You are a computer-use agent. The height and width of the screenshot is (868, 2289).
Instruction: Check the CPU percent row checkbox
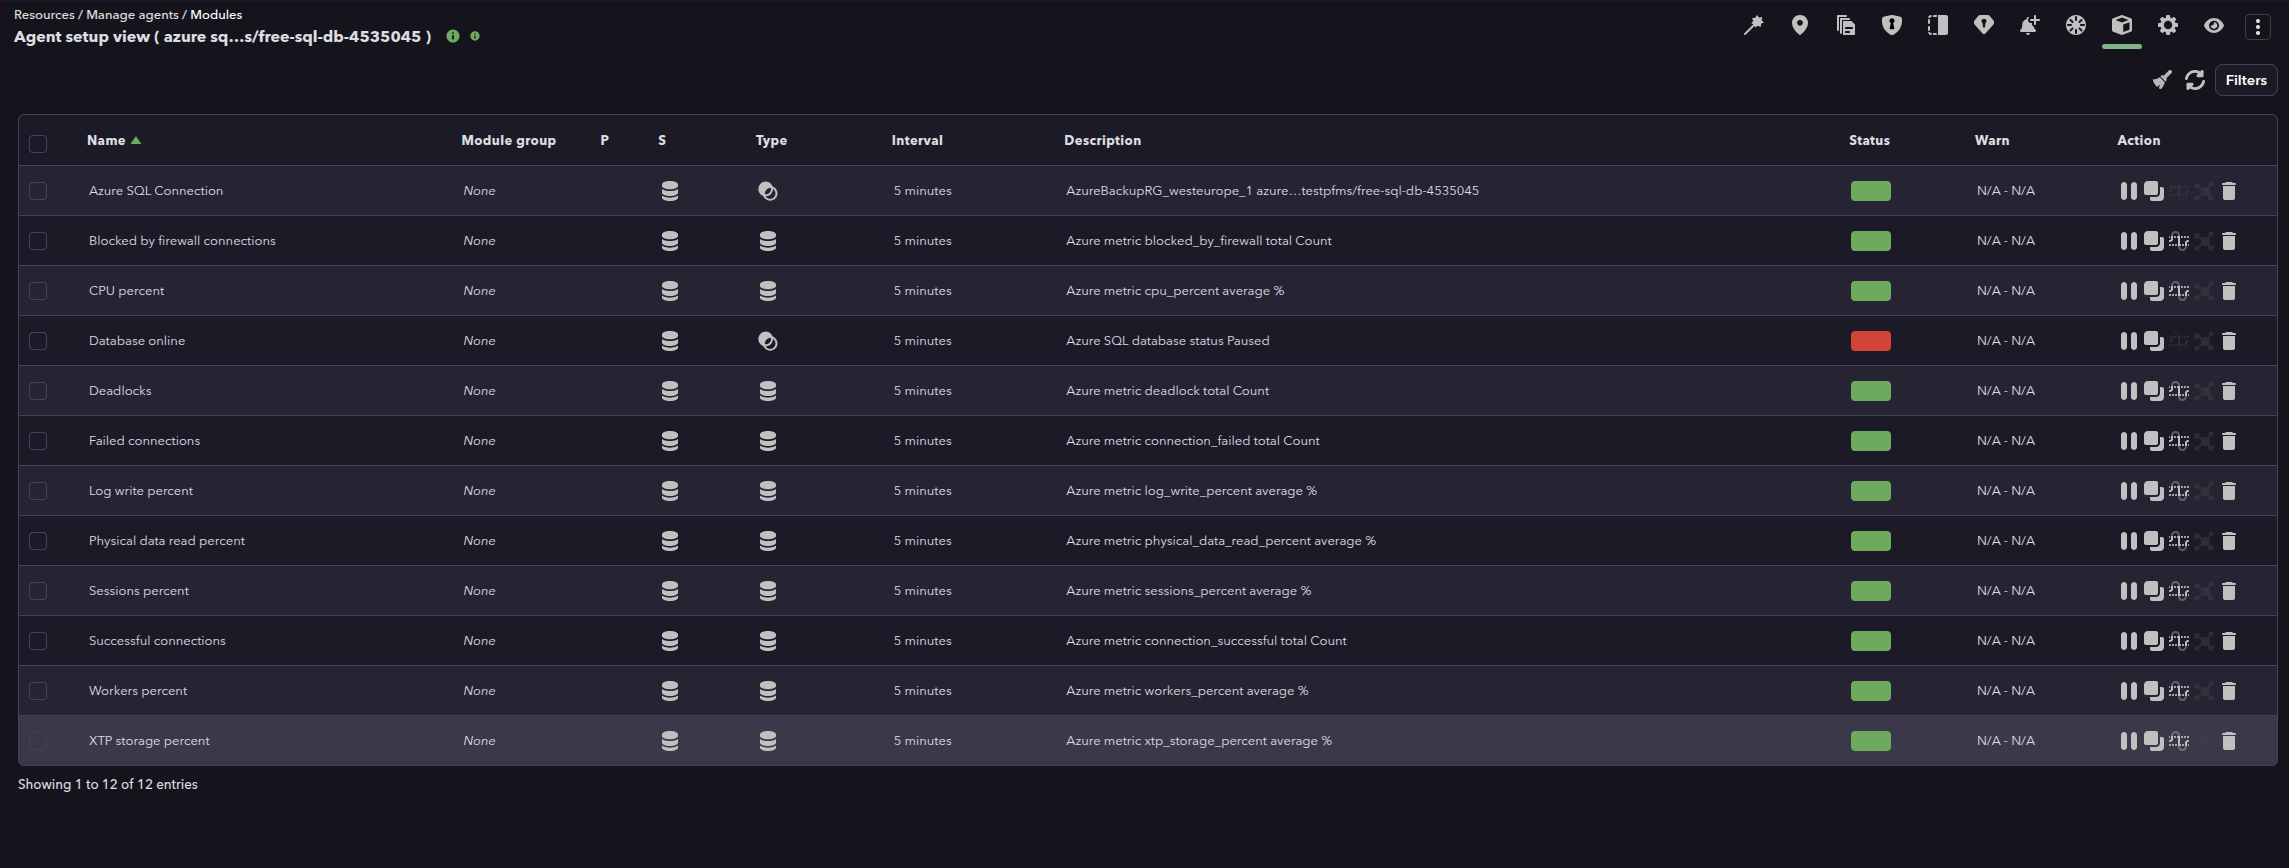(x=38, y=291)
